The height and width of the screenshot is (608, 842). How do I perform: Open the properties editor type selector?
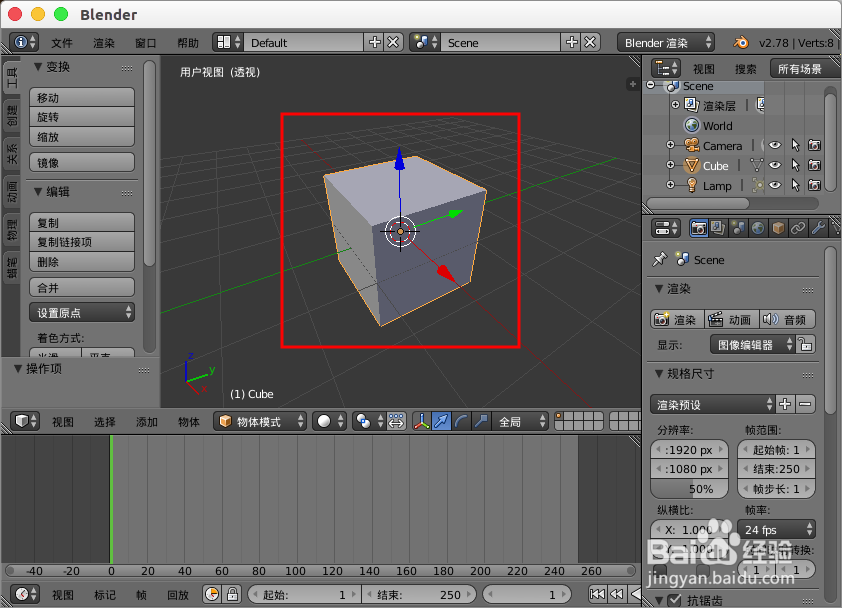(x=666, y=228)
